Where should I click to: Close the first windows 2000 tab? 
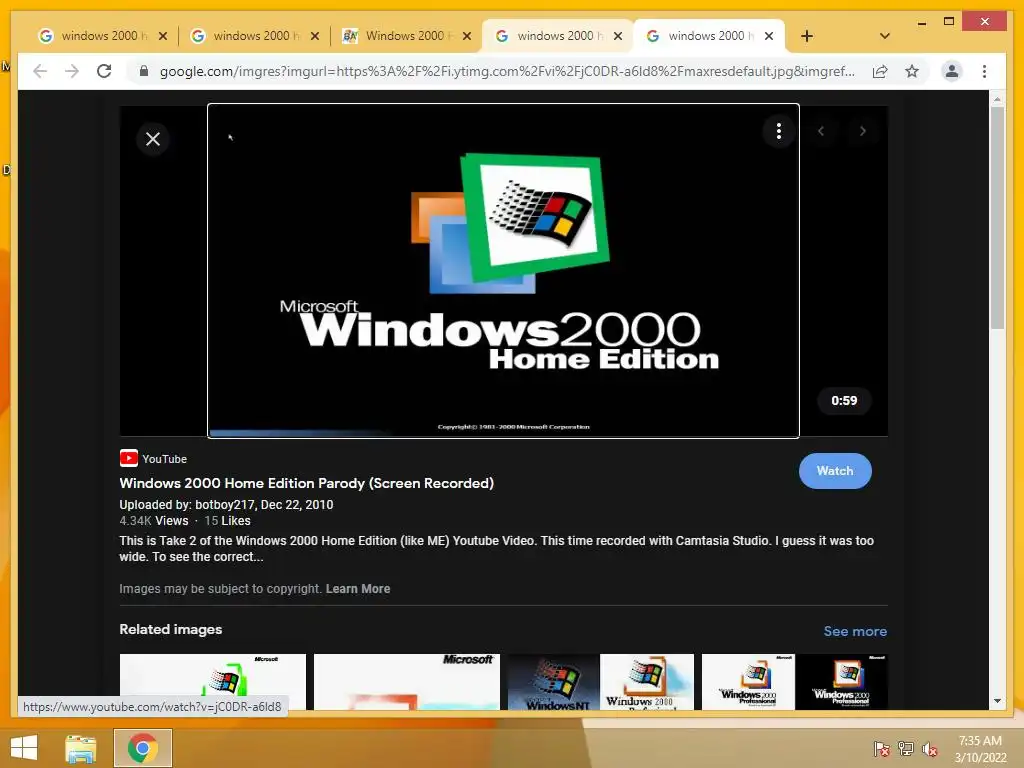click(163, 36)
